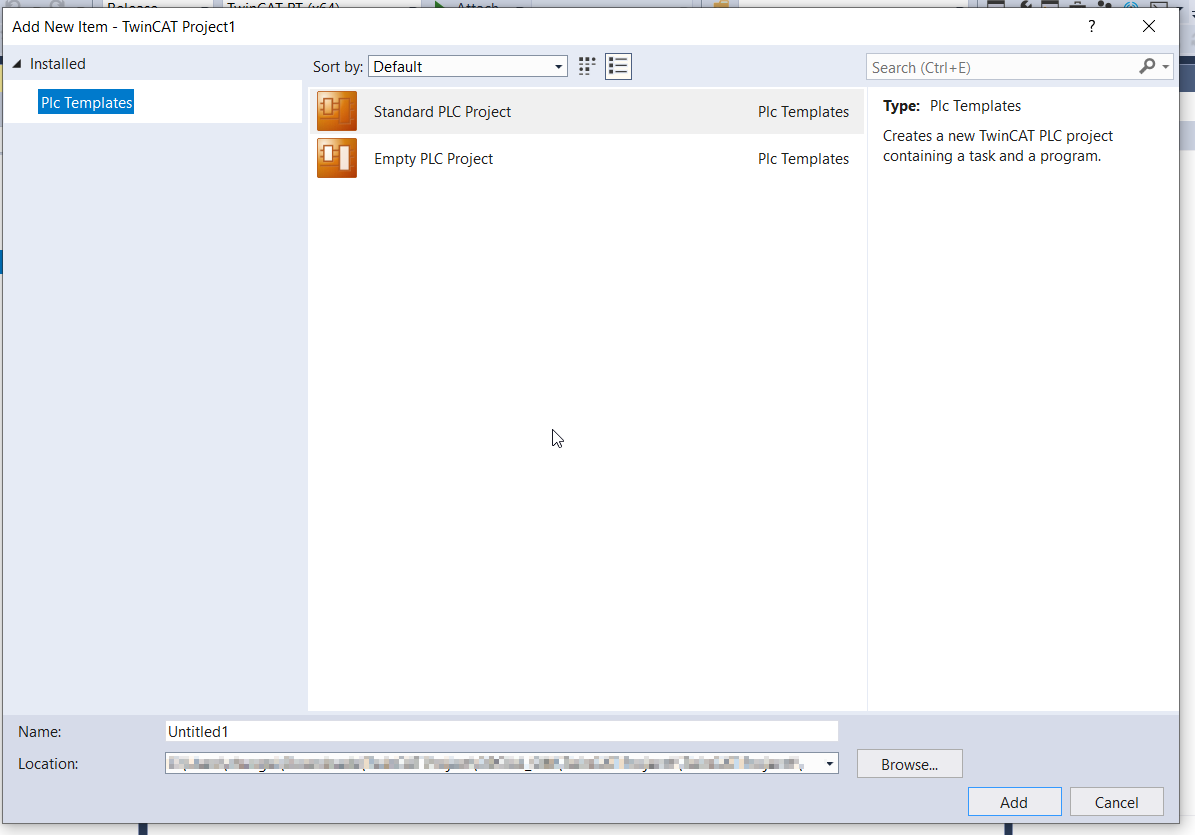
Task: Click the Type: Plc Templates description heading
Action: tap(952, 106)
